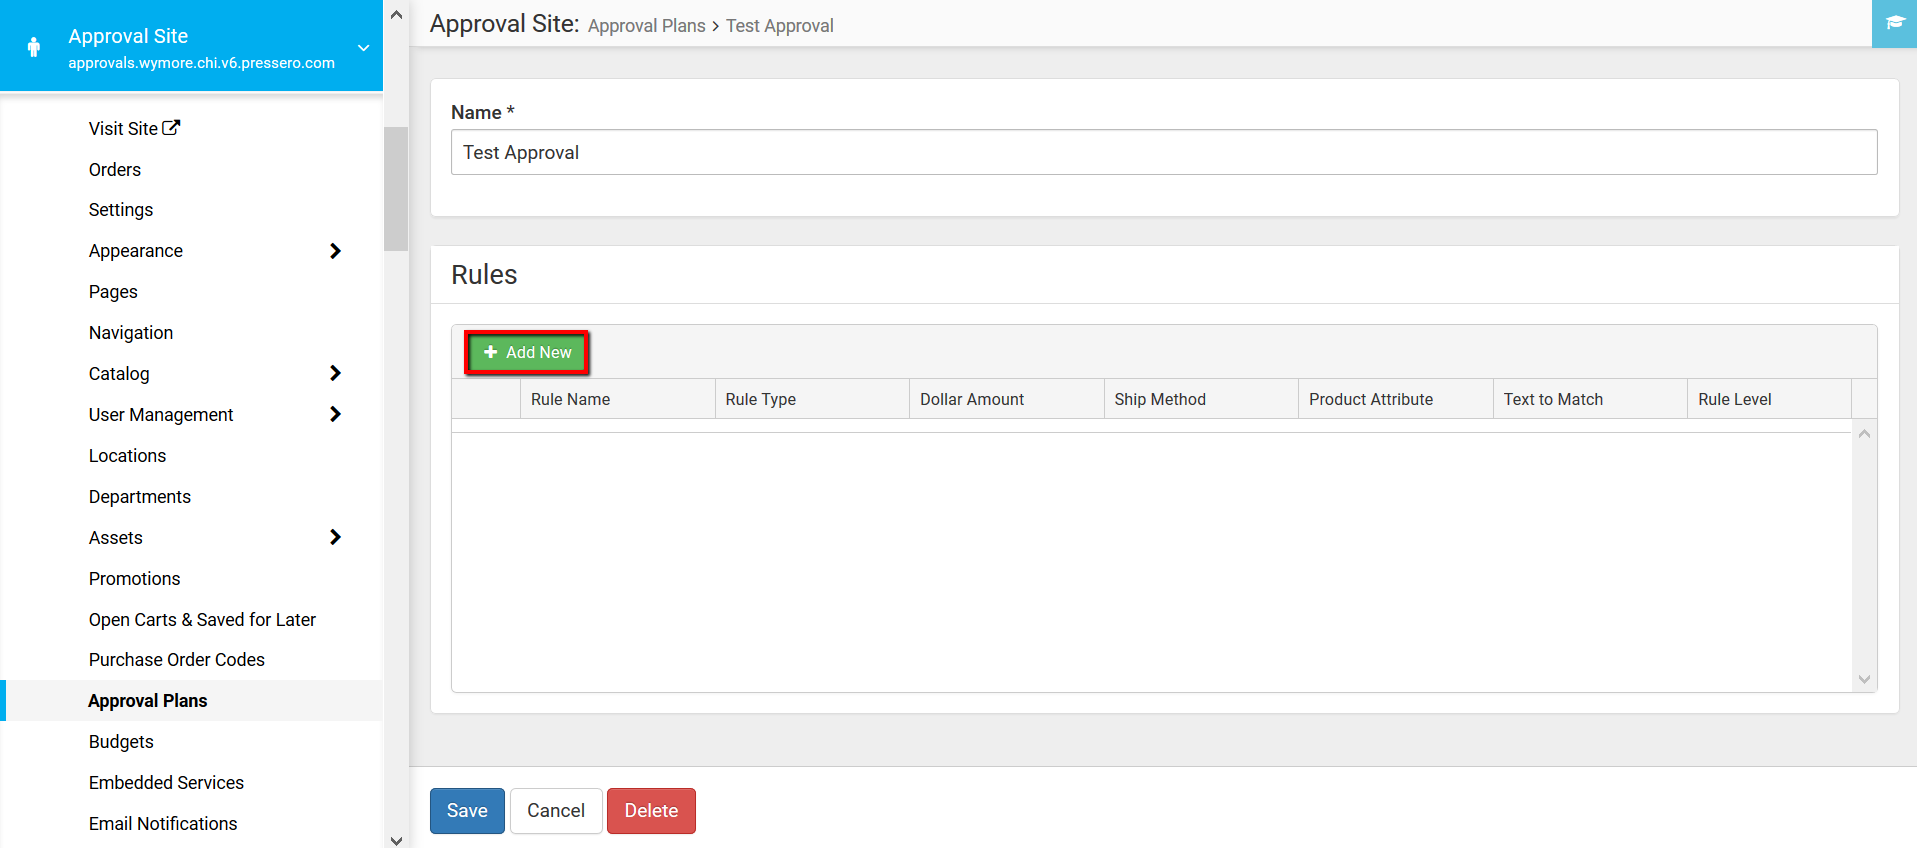The height and width of the screenshot is (848, 1917).
Task: Click the site person icon in header
Action: pos(34,47)
